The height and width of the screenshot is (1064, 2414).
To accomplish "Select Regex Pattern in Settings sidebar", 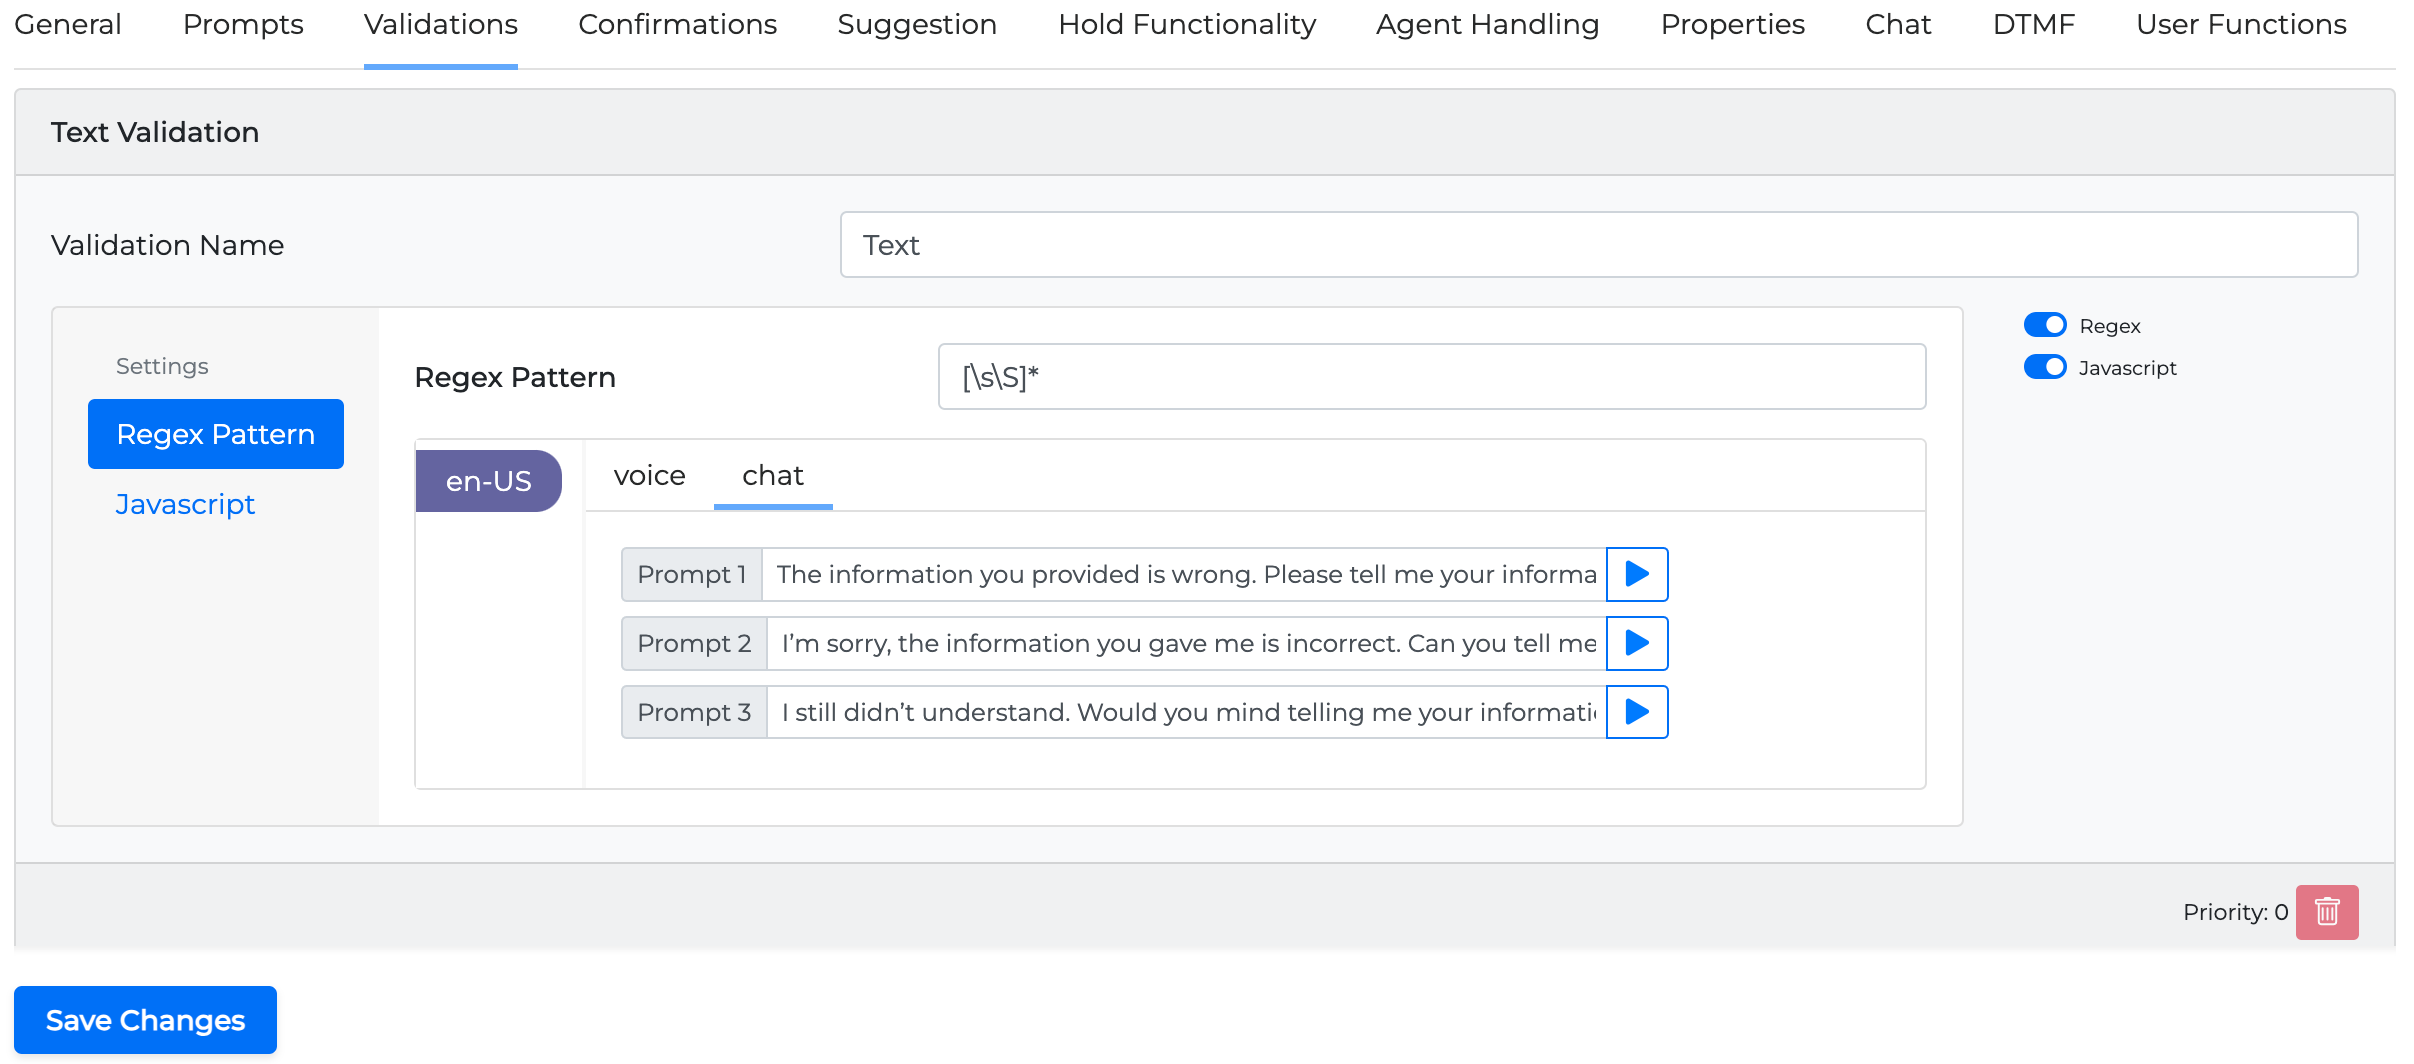I will tap(215, 434).
